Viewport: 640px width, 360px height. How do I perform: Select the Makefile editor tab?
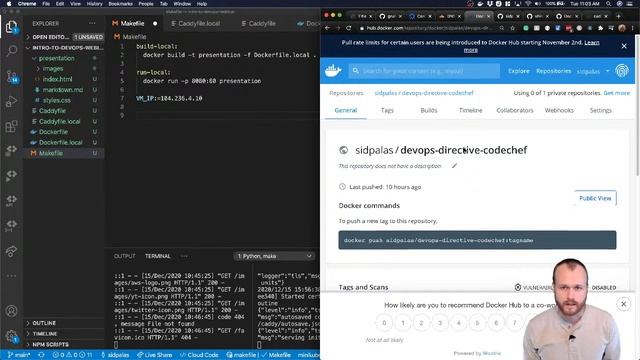(x=134, y=24)
